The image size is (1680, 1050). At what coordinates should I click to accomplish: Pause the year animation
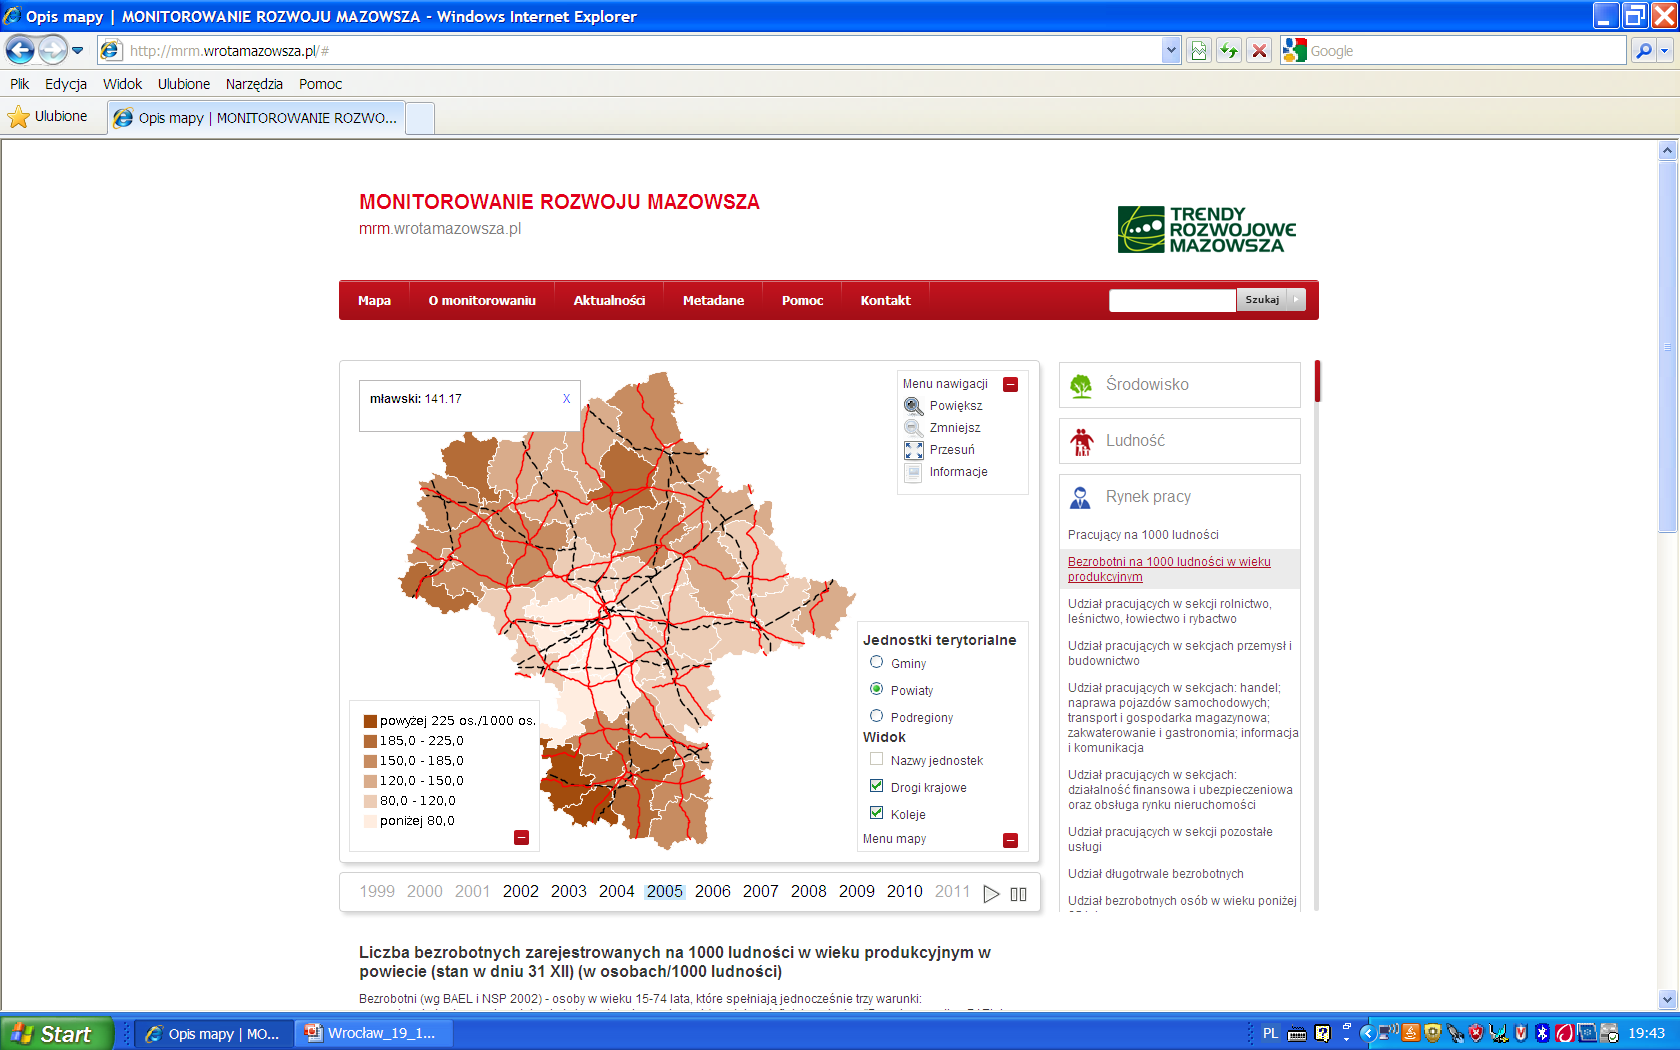point(1018,893)
